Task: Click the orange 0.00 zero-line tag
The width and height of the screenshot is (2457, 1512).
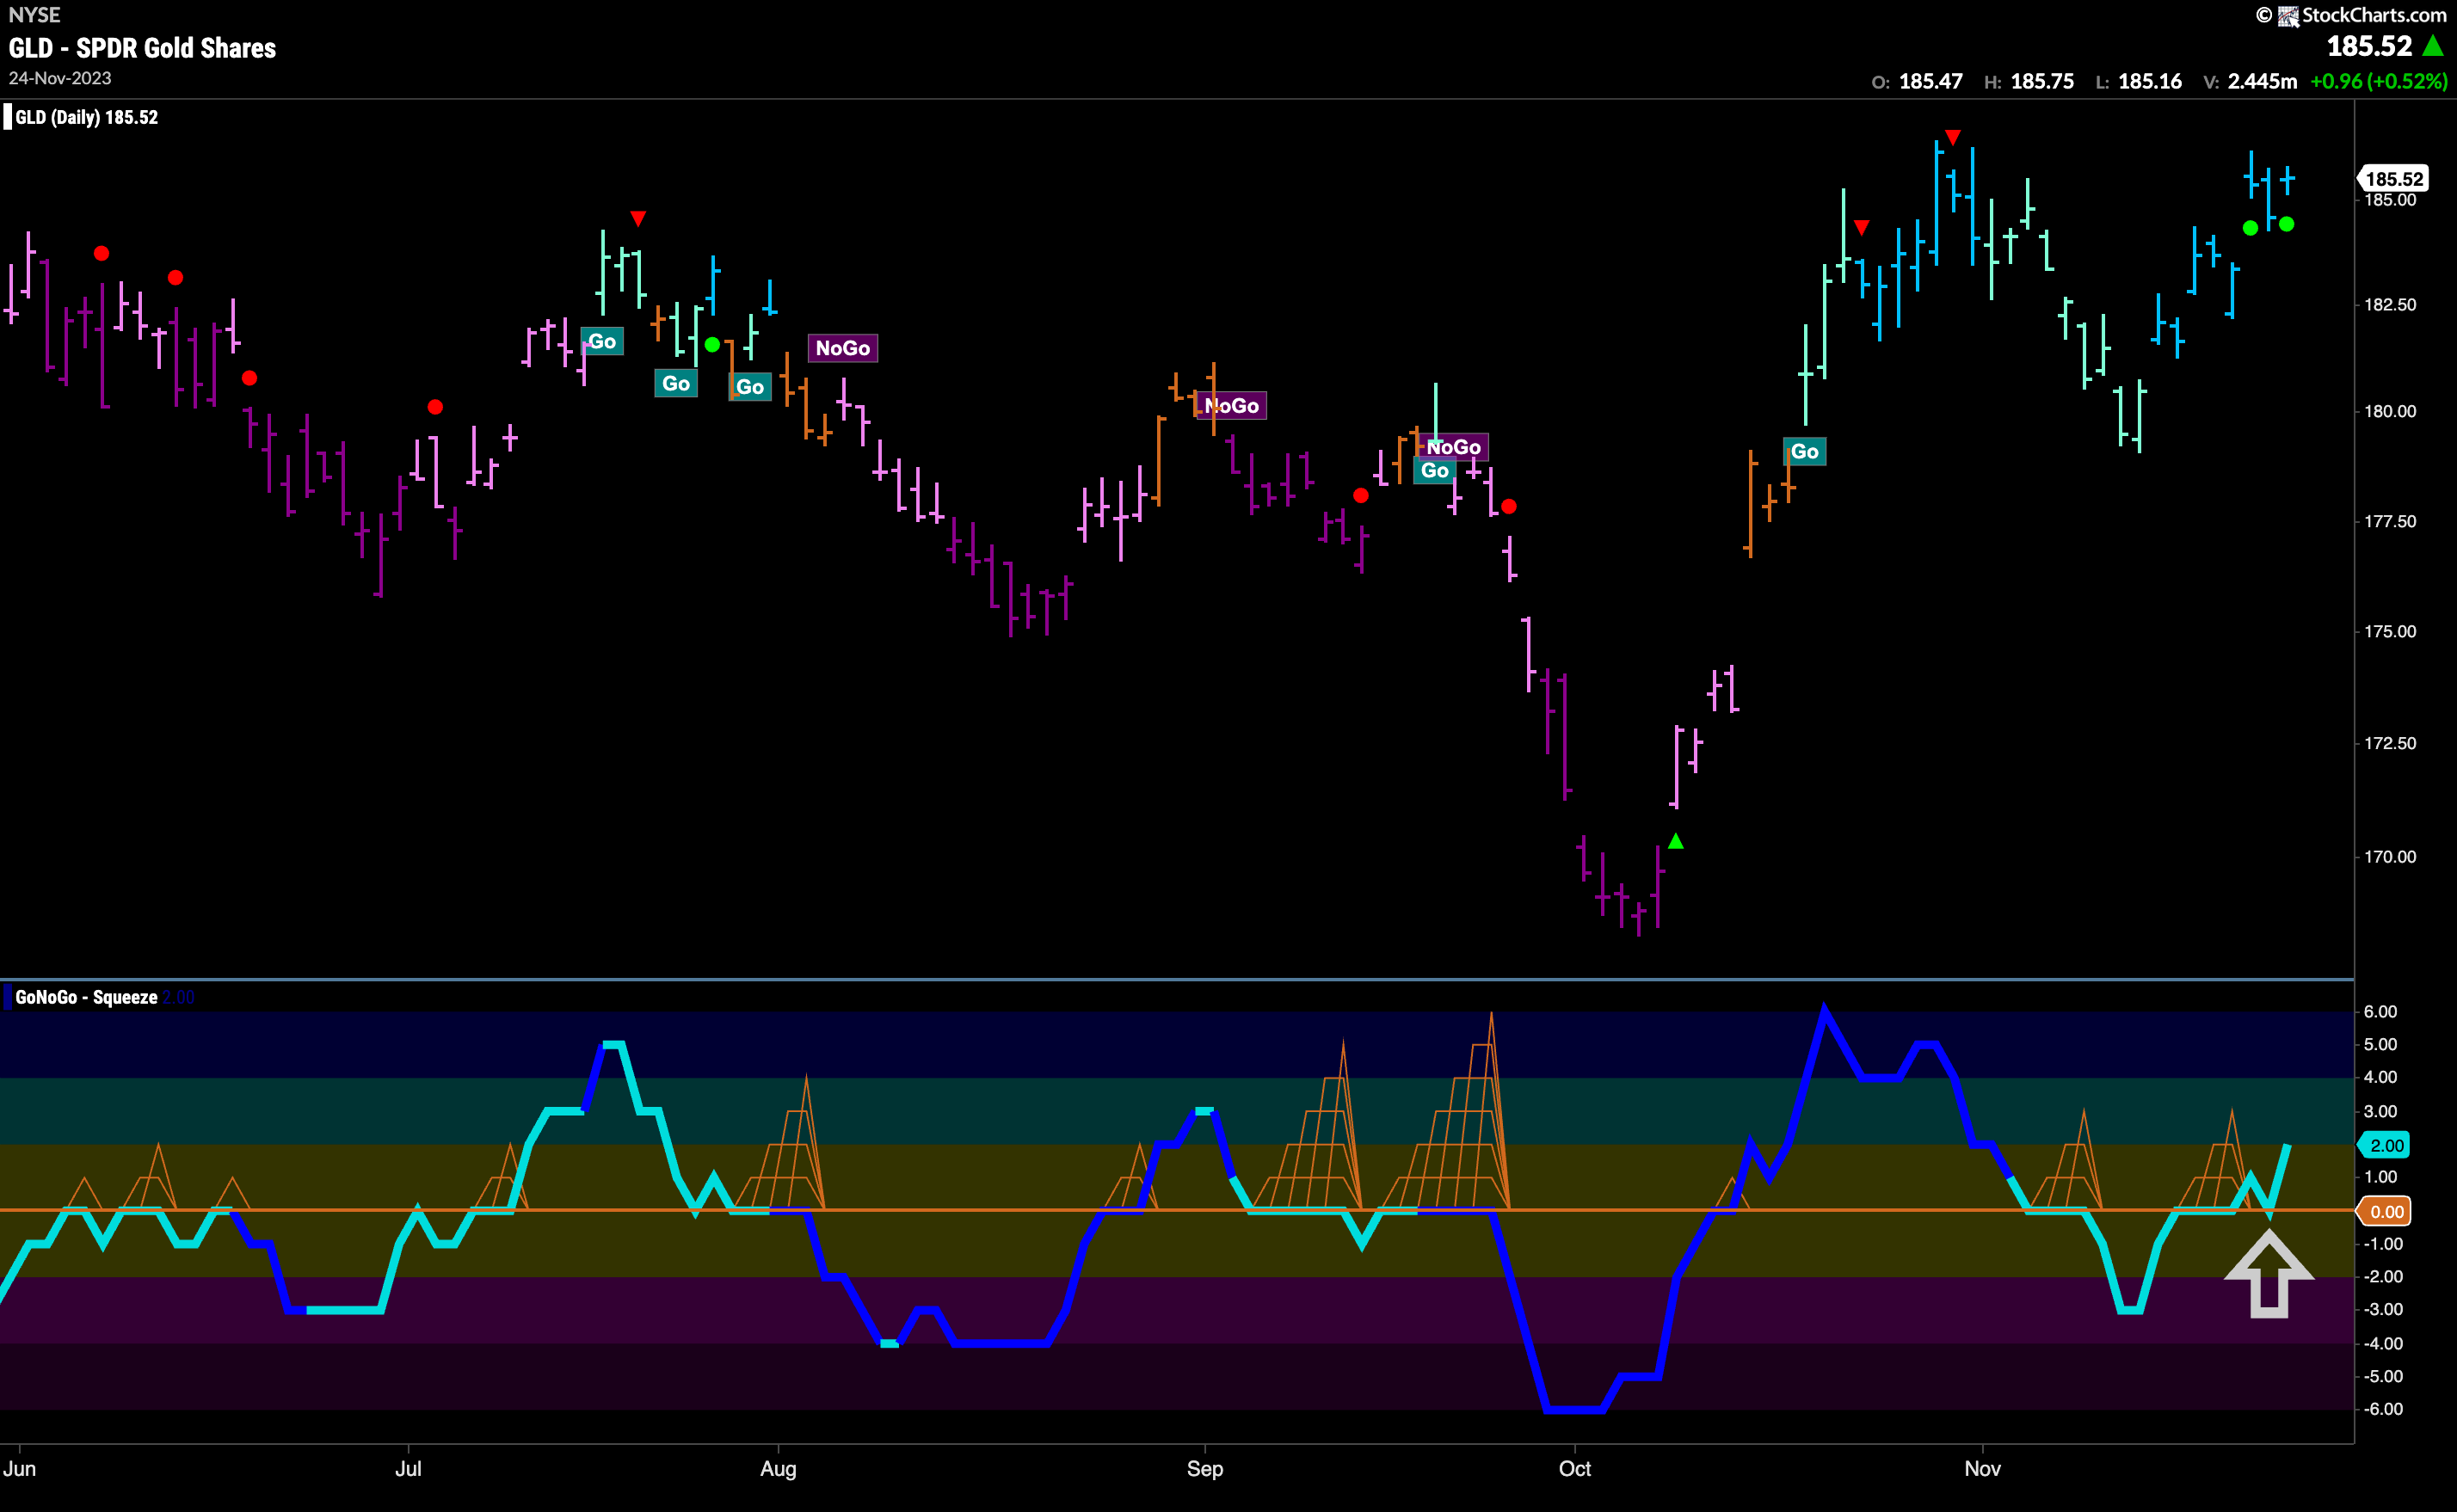Action: pyautogui.click(x=2386, y=1211)
